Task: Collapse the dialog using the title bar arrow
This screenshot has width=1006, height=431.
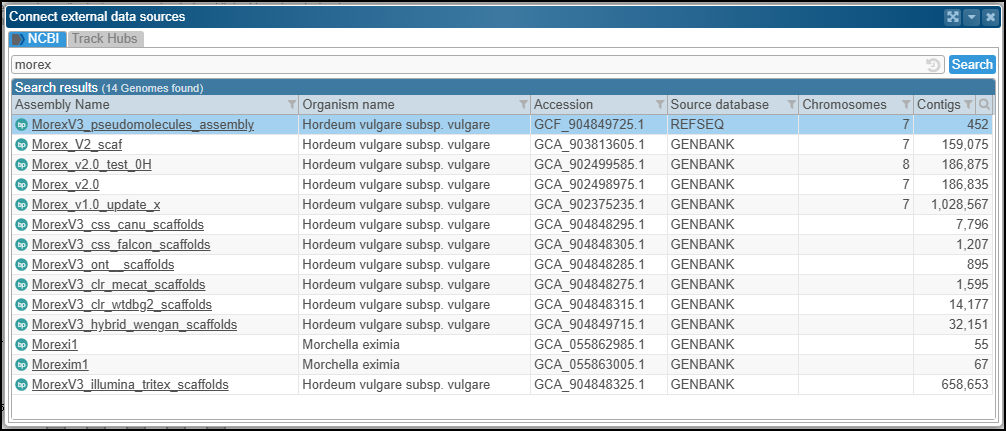Action: click(x=971, y=17)
